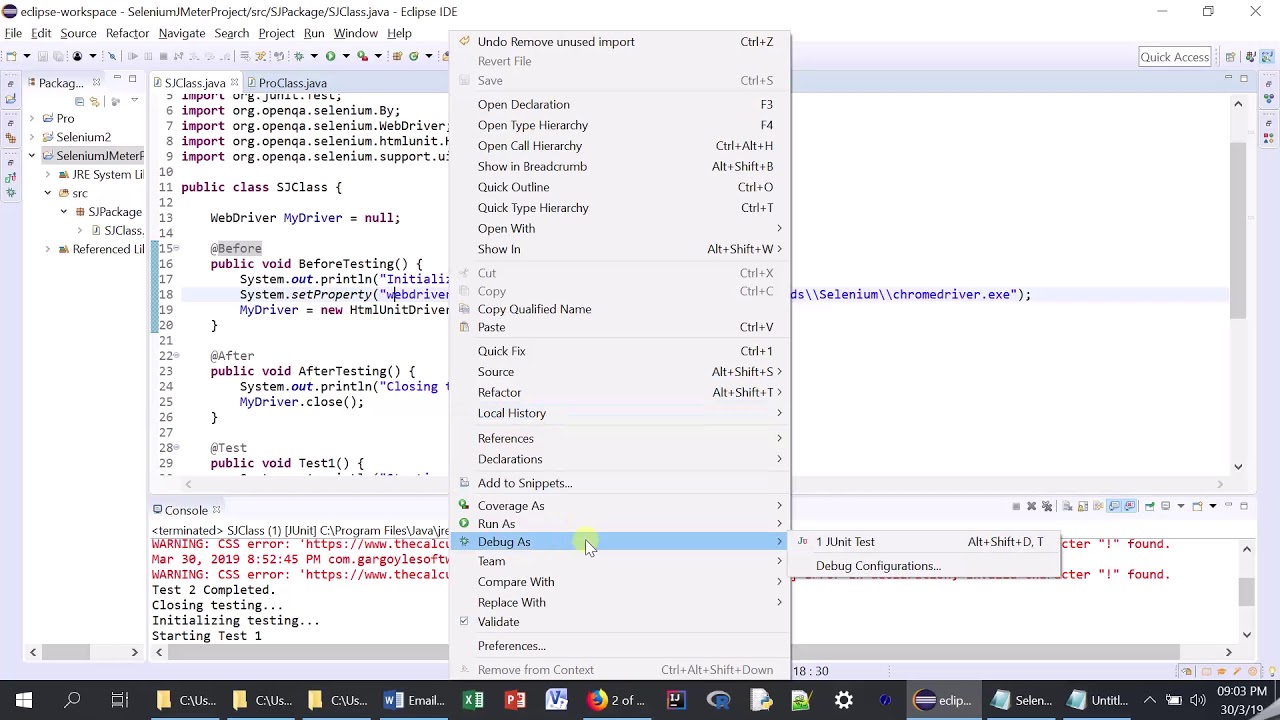Click the Debug bug toolbar icon
Screen dimensions: 1280x720
(298, 56)
